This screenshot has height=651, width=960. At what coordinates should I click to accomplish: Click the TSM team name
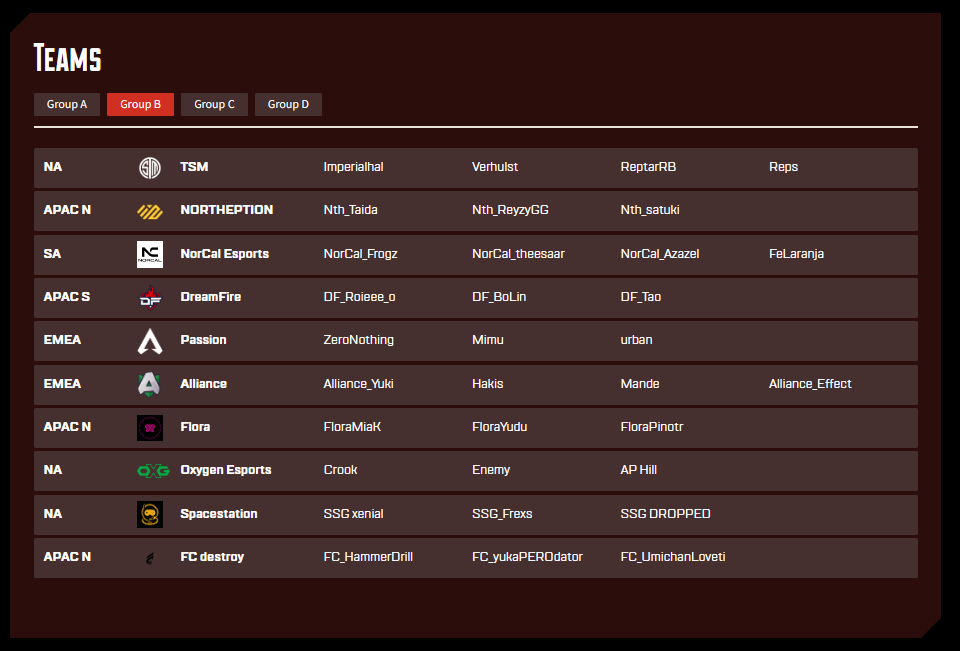194,167
